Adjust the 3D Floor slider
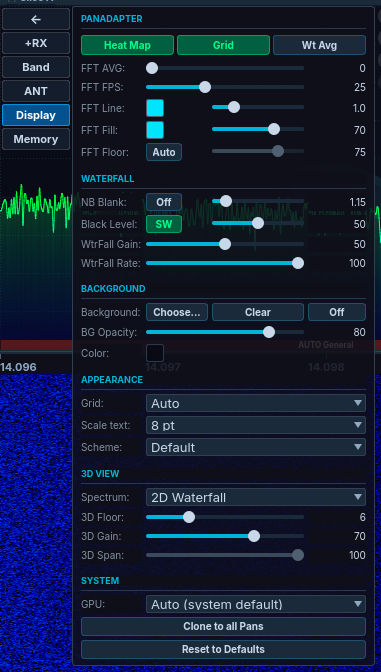The width and height of the screenshot is (381, 672). pos(225,517)
